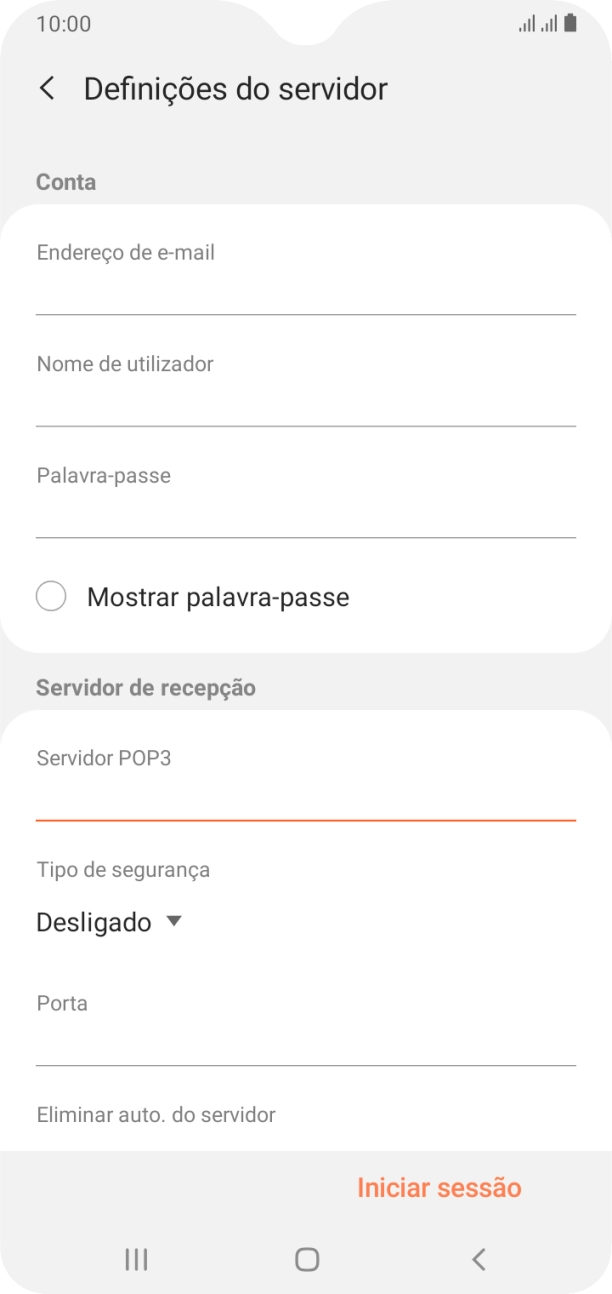Viewport: 612px width, 1294px height.
Task: Tap the Definições do servidor title
Action: coord(236,89)
